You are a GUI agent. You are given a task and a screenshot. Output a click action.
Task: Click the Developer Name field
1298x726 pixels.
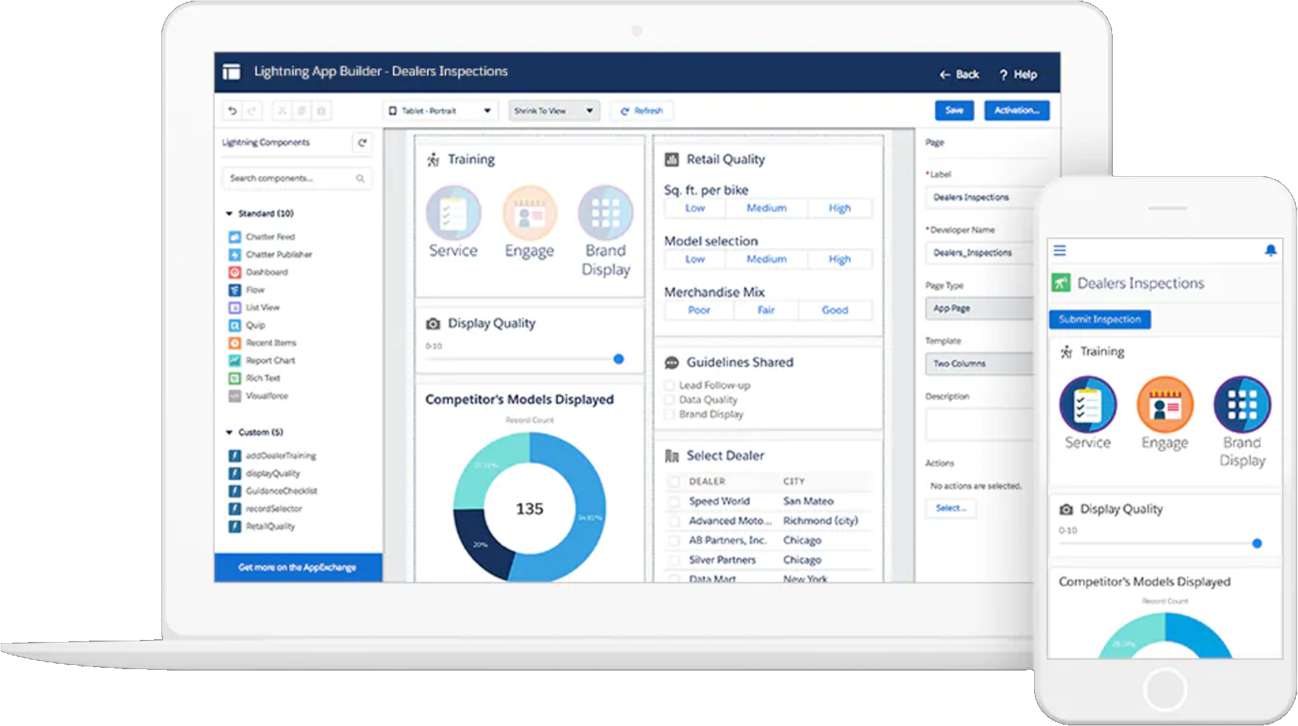pyautogui.click(x=979, y=253)
